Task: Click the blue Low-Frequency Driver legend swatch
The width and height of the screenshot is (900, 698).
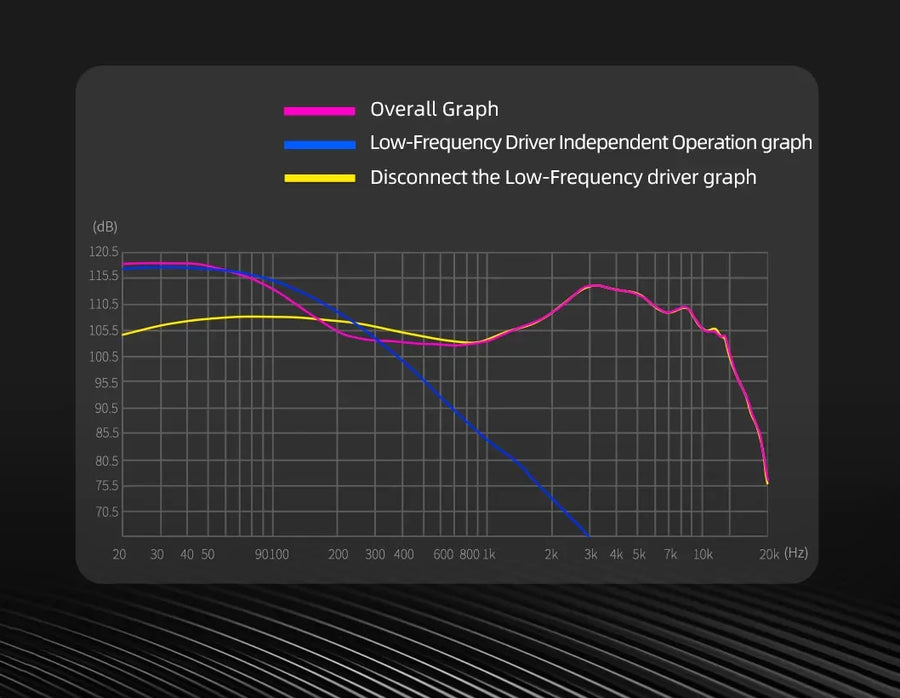Action: (319, 144)
